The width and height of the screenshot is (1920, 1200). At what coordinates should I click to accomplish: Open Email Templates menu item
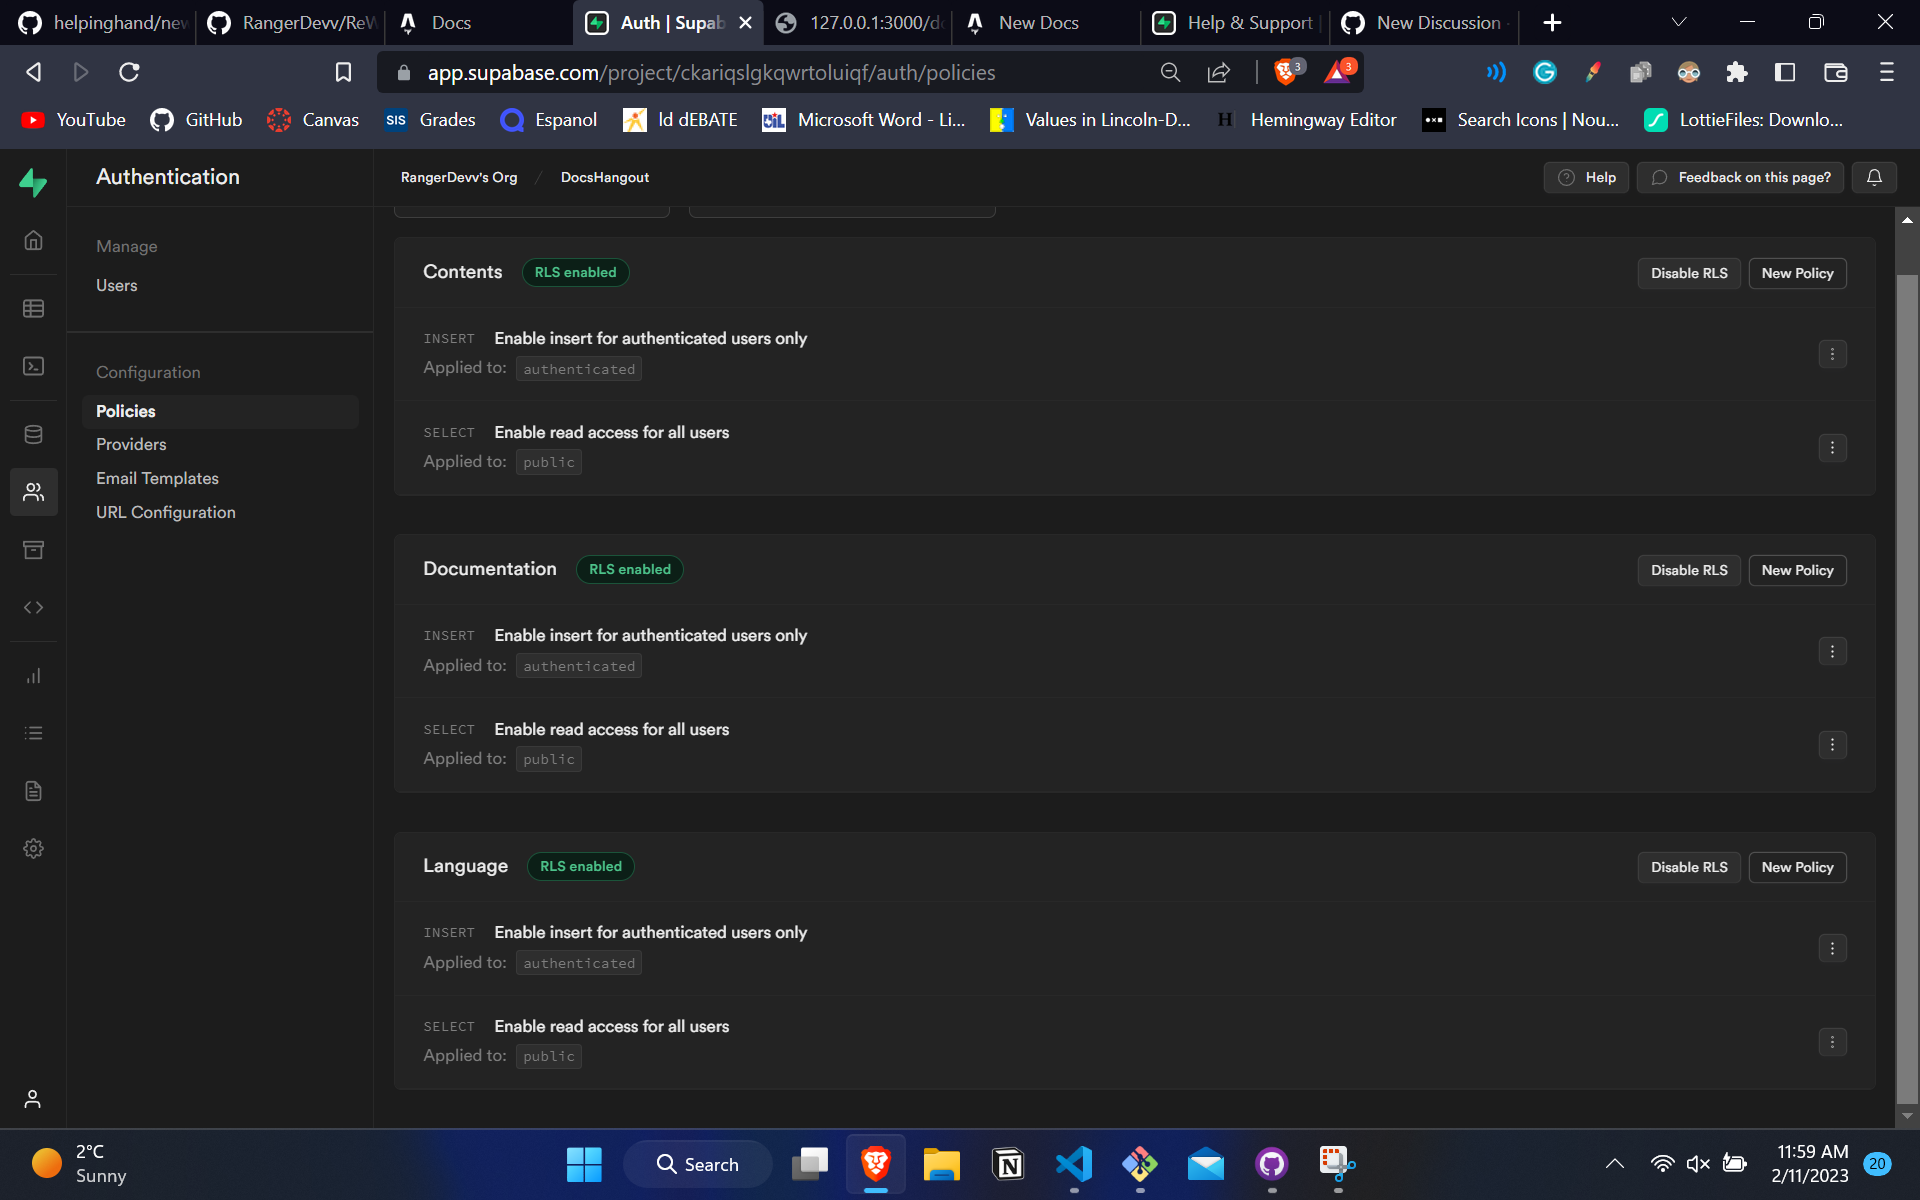pyautogui.click(x=157, y=478)
